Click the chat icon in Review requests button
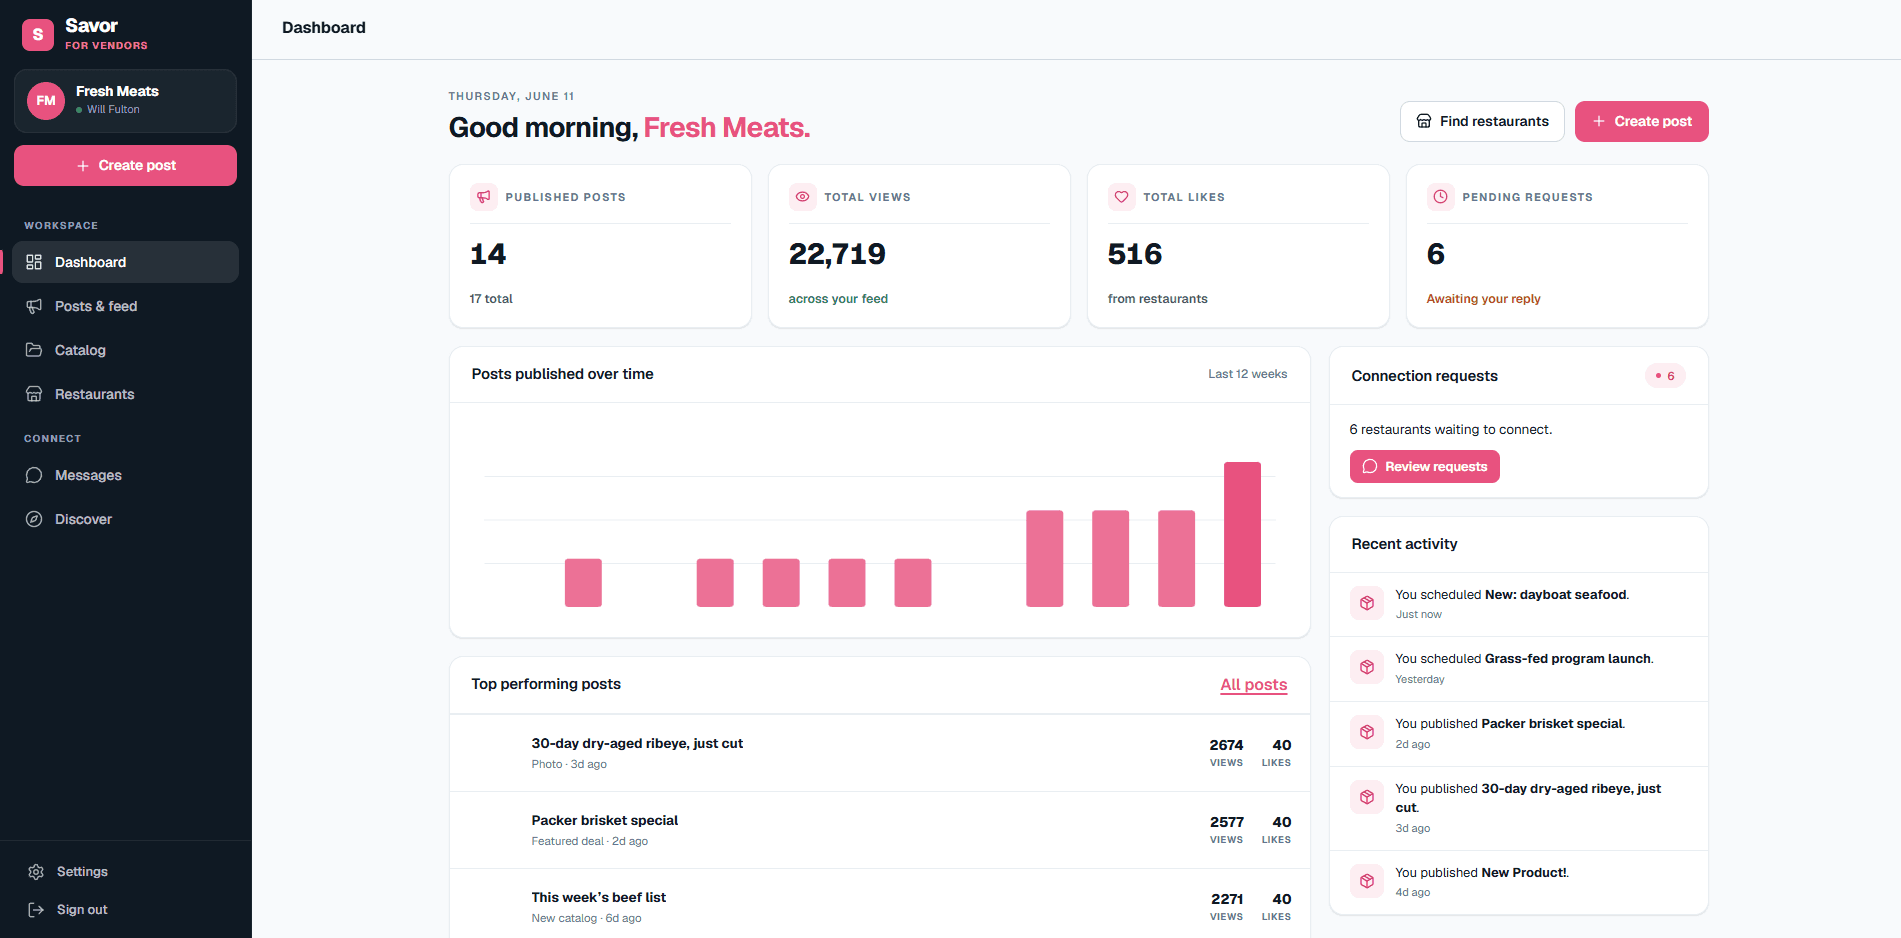This screenshot has height=938, width=1901. pyautogui.click(x=1370, y=467)
